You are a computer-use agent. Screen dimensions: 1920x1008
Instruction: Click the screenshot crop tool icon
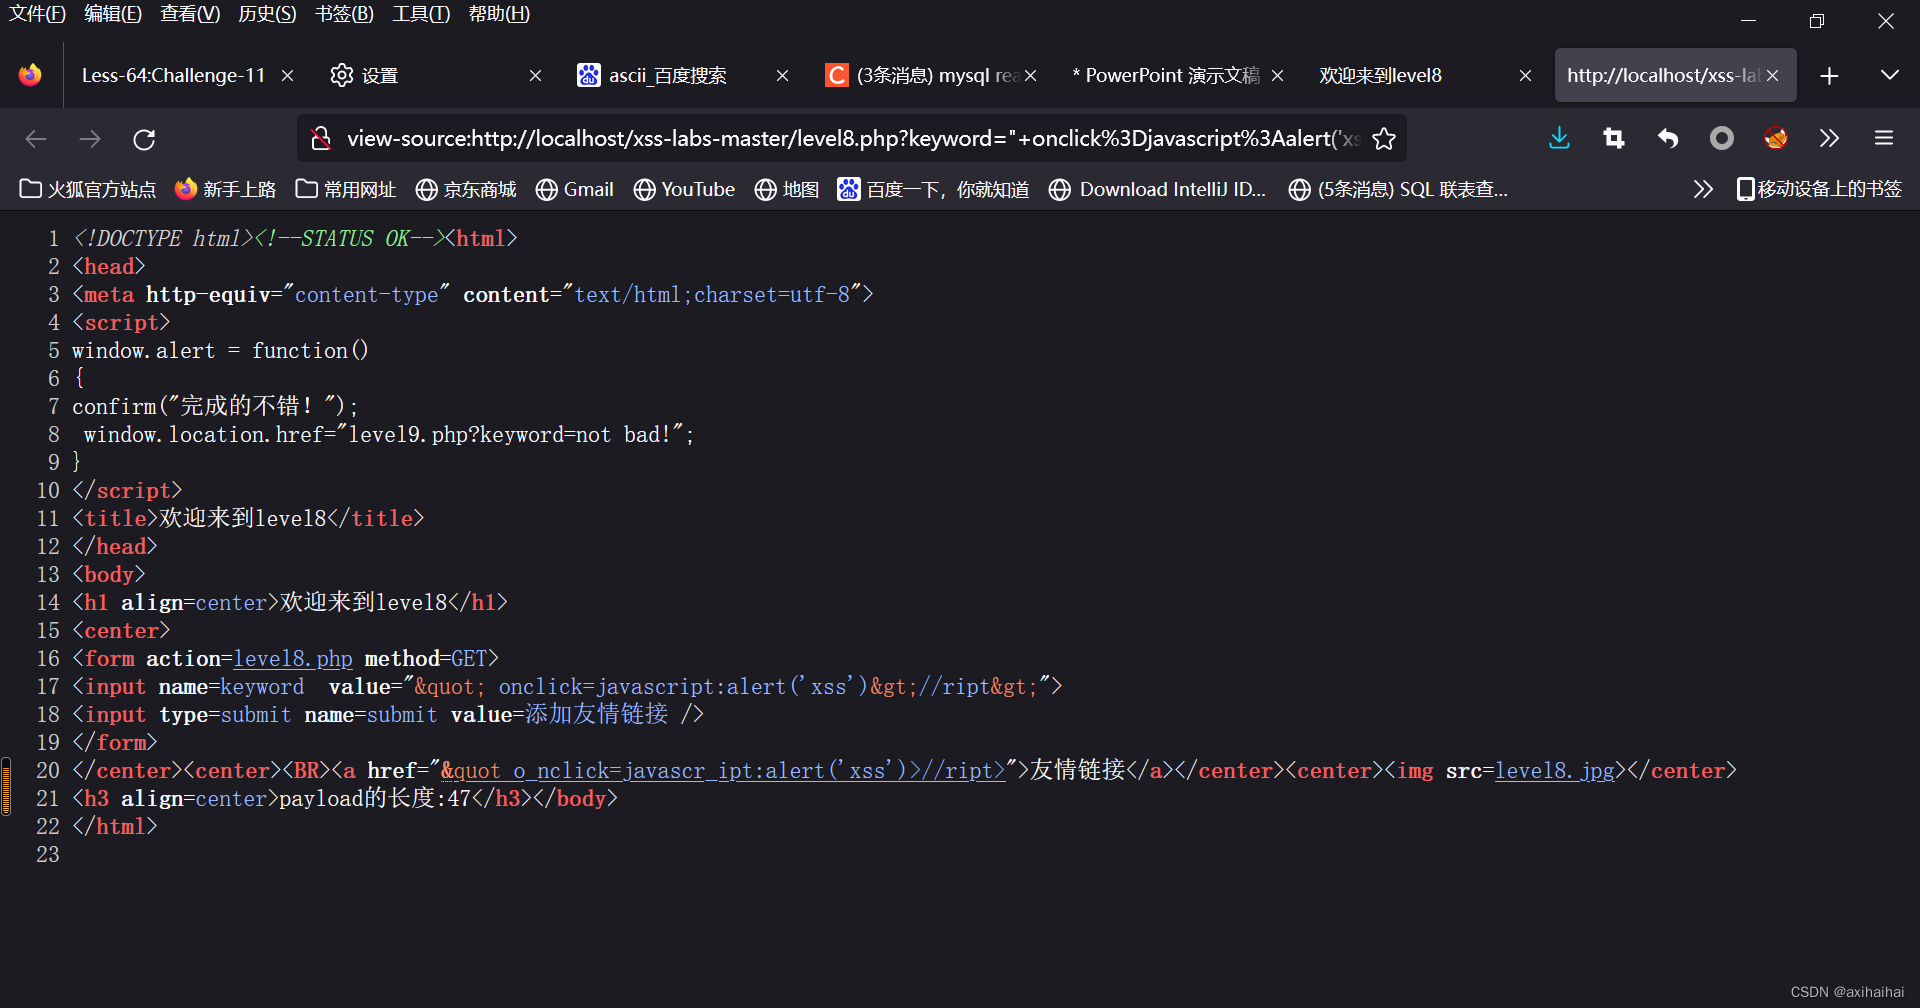[1613, 138]
